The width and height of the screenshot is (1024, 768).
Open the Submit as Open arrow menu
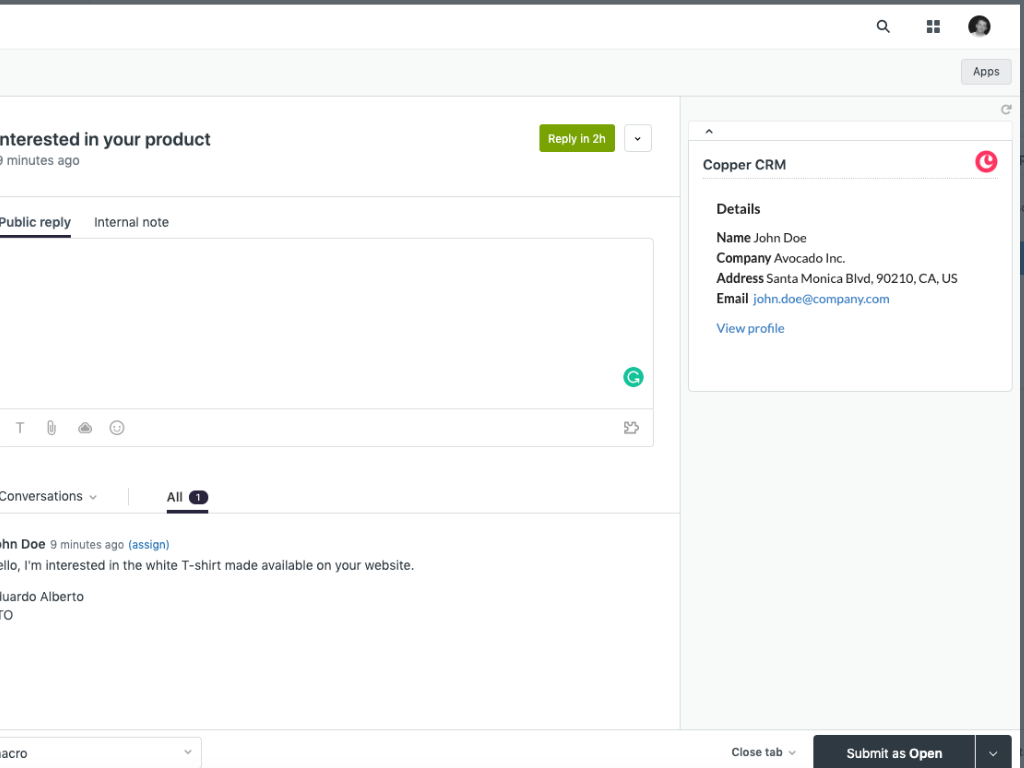click(x=993, y=753)
